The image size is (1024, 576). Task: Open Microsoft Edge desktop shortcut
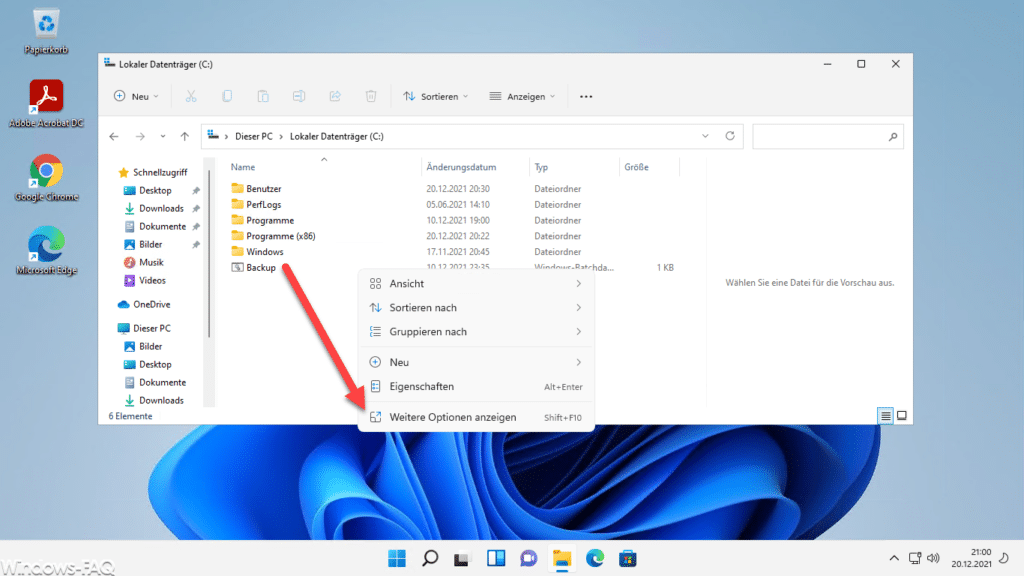coord(46,251)
